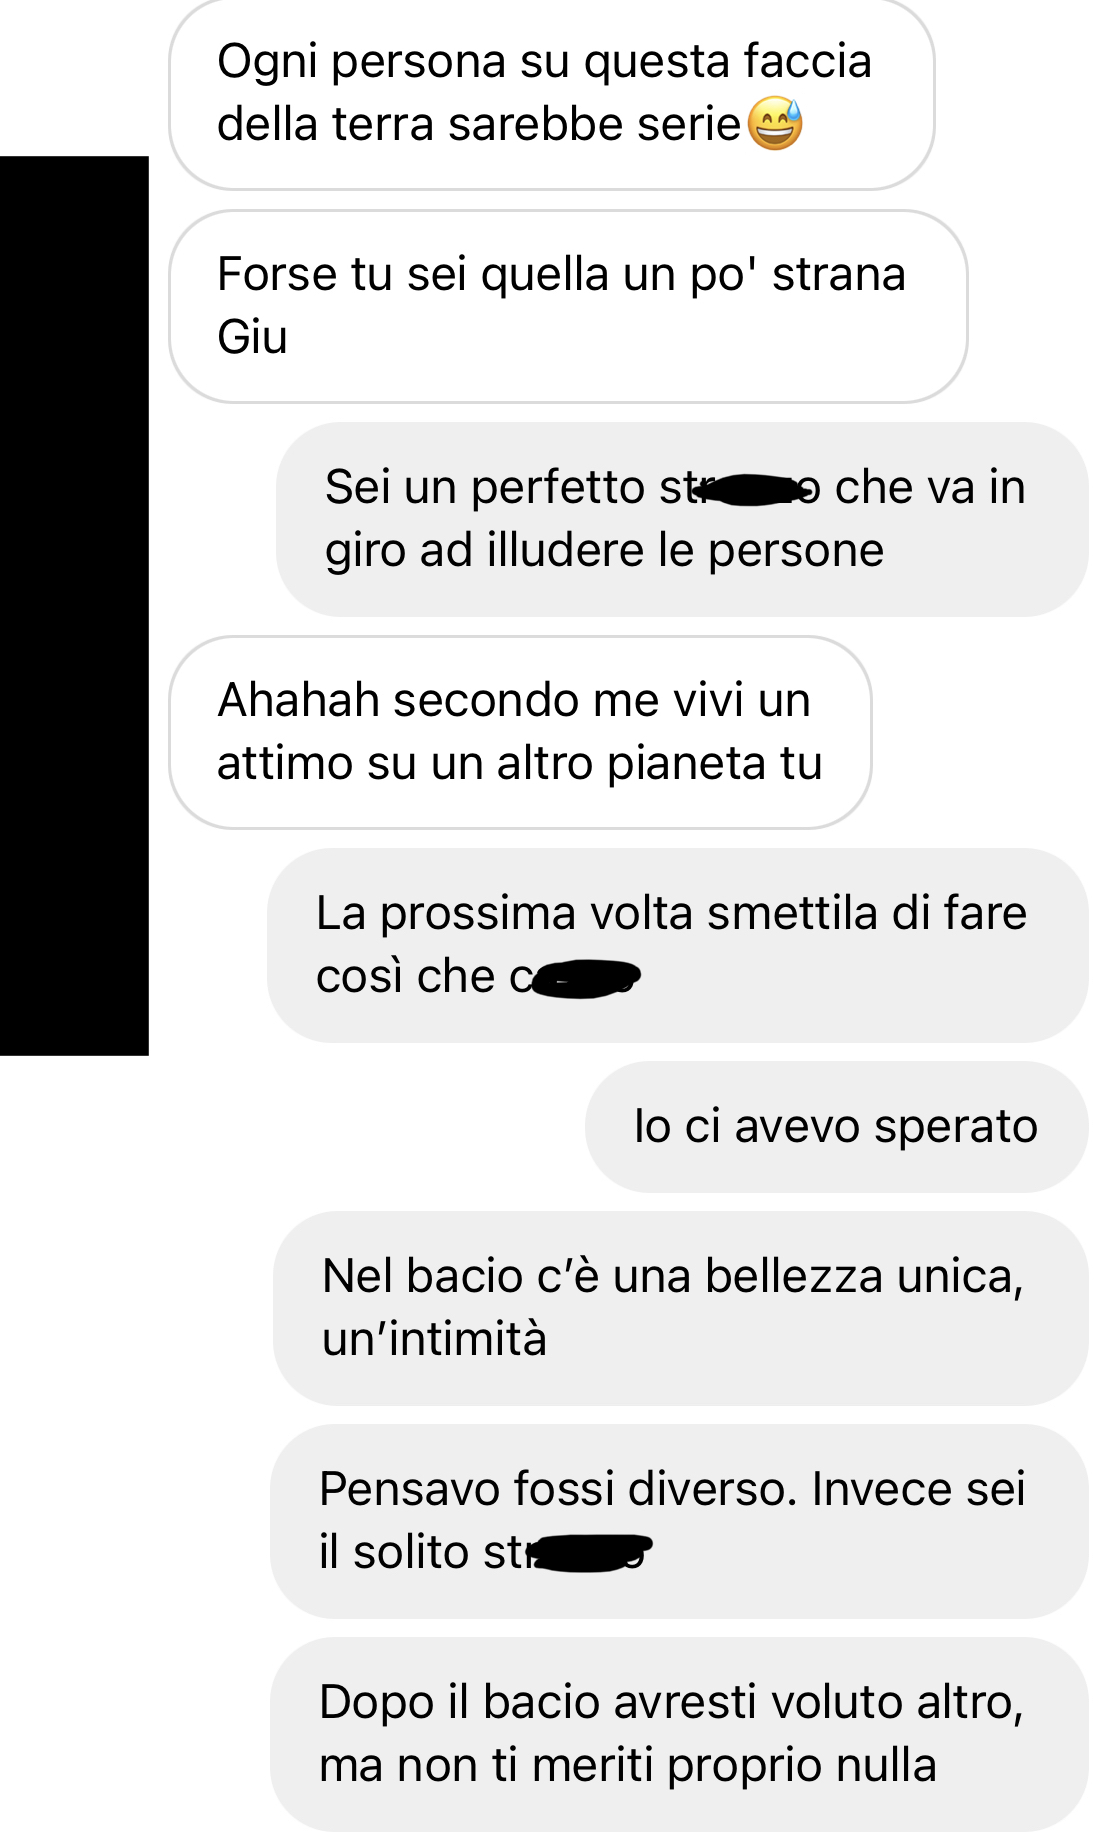Select the 'Io ci avevo sperato' bubble
Viewport: 1100px width, 1836px height.
(x=837, y=1126)
